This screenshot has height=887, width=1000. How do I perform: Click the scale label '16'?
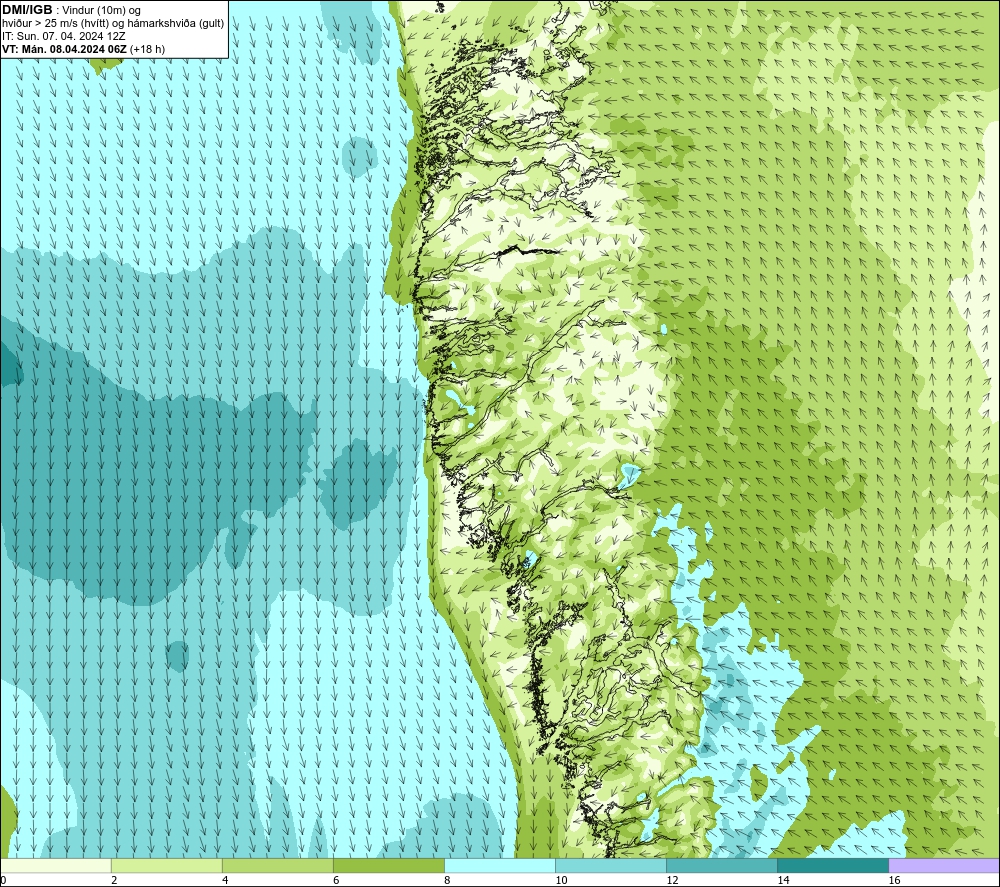point(894,881)
